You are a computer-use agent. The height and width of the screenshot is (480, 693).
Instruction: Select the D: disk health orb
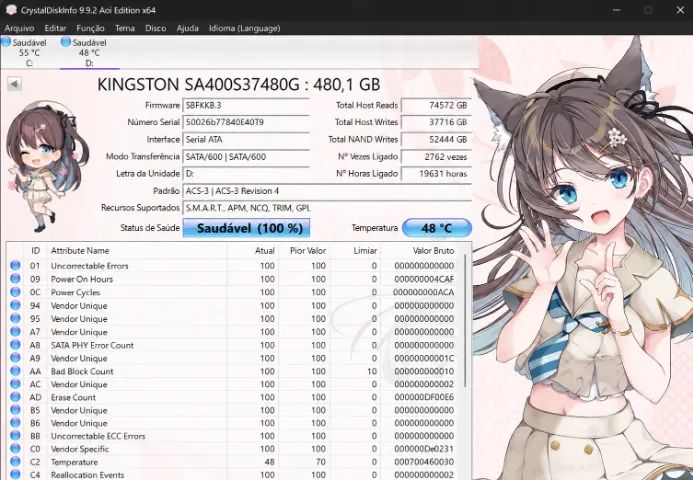[66, 42]
